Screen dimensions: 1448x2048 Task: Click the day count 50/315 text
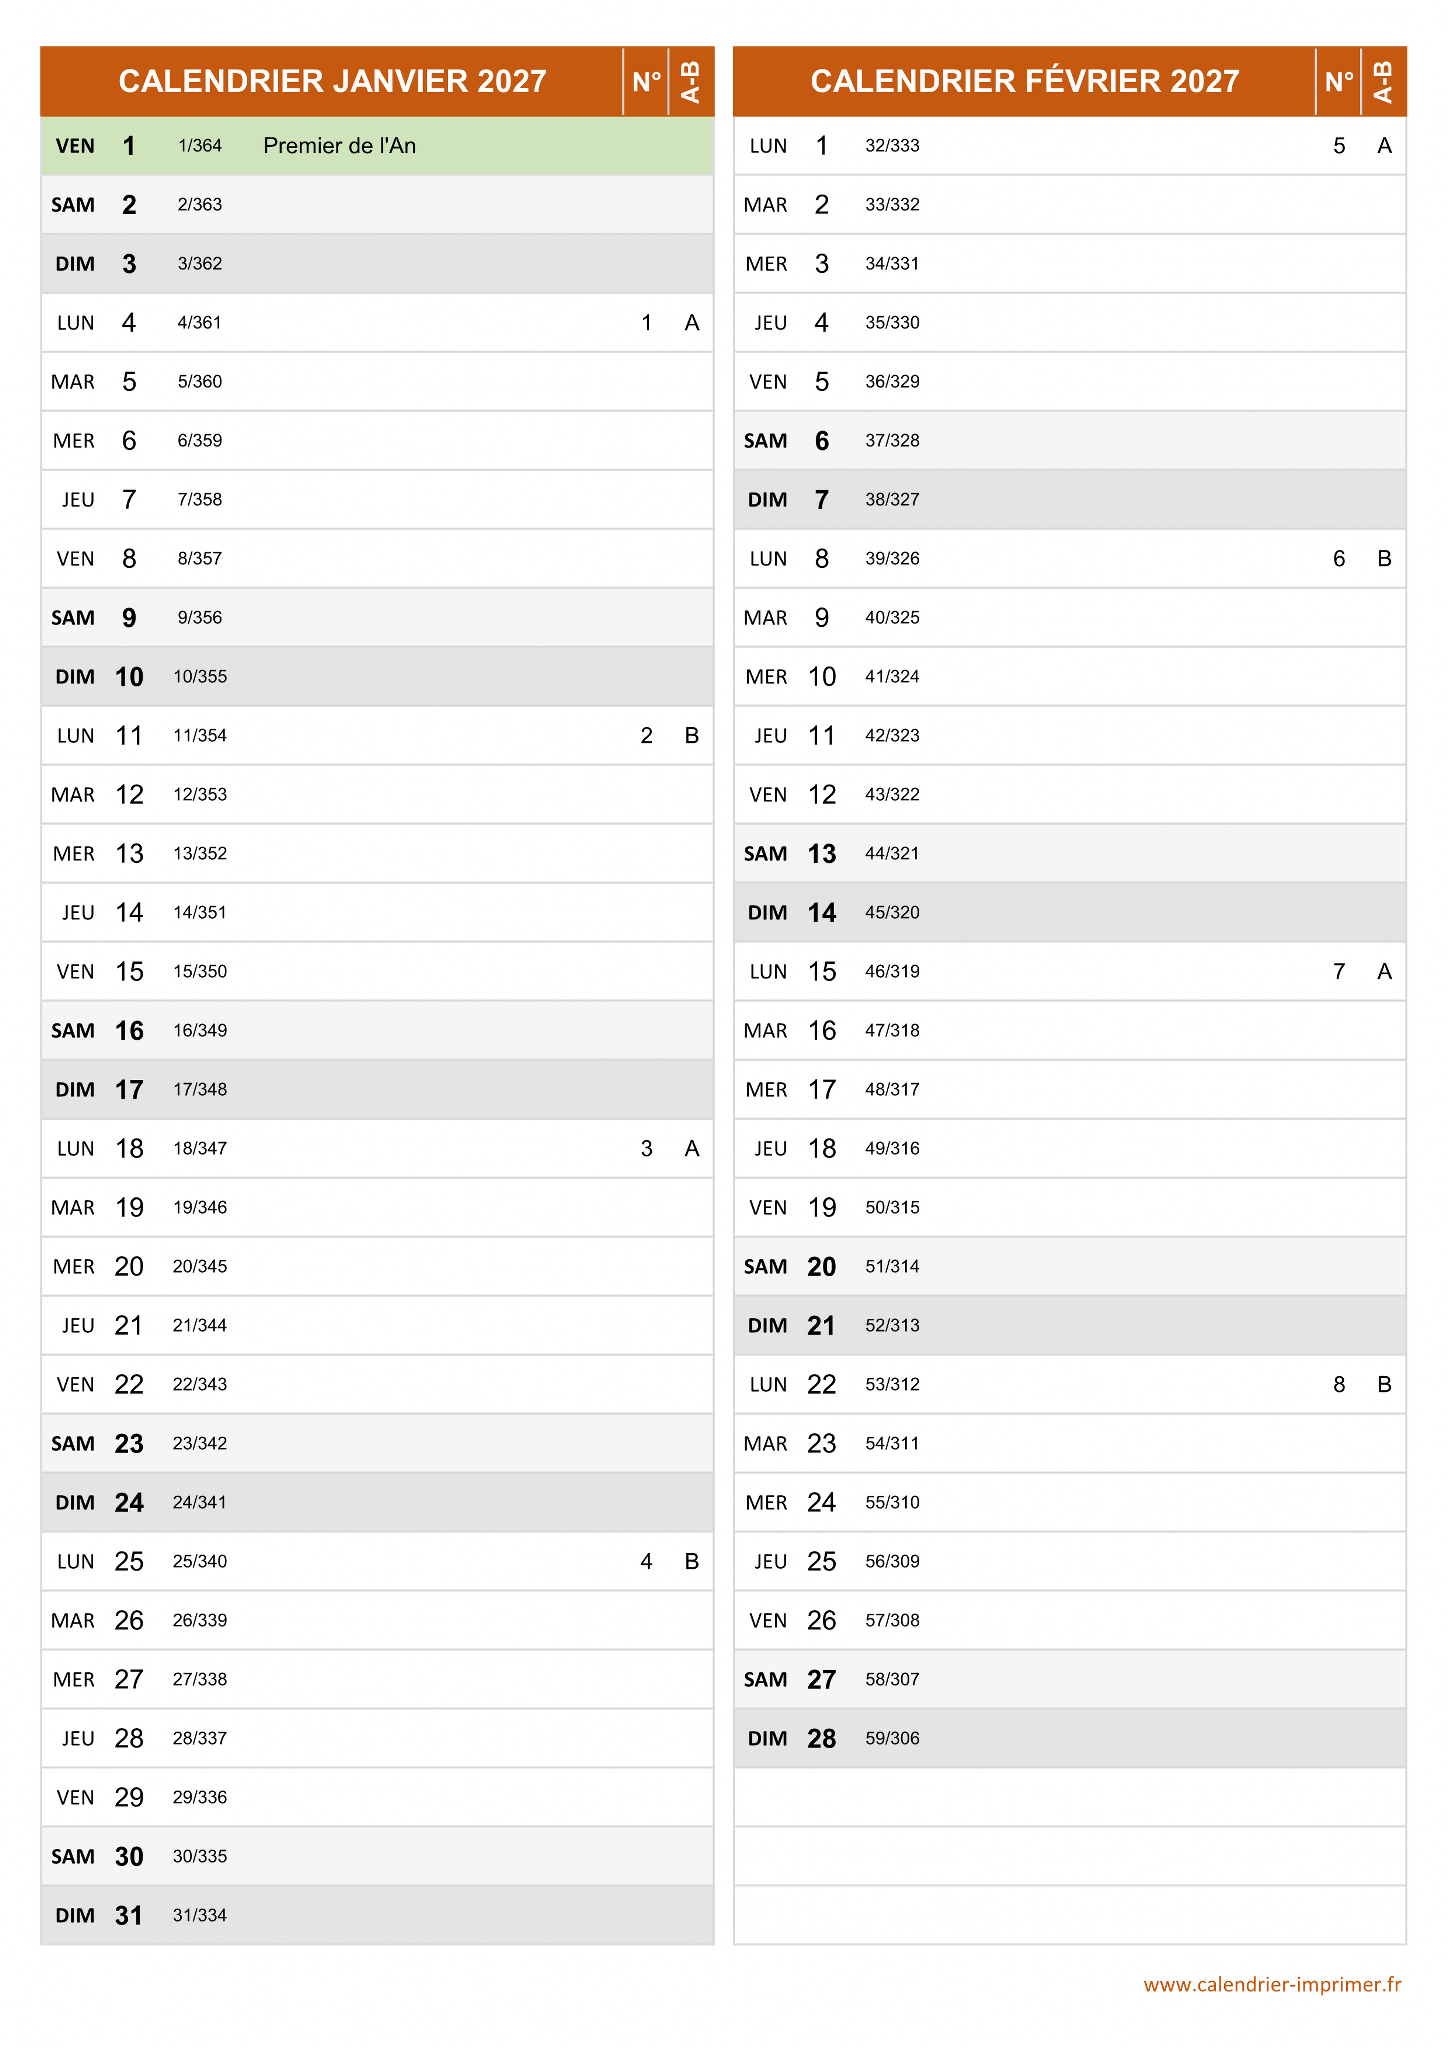pyautogui.click(x=892, y=1208)
